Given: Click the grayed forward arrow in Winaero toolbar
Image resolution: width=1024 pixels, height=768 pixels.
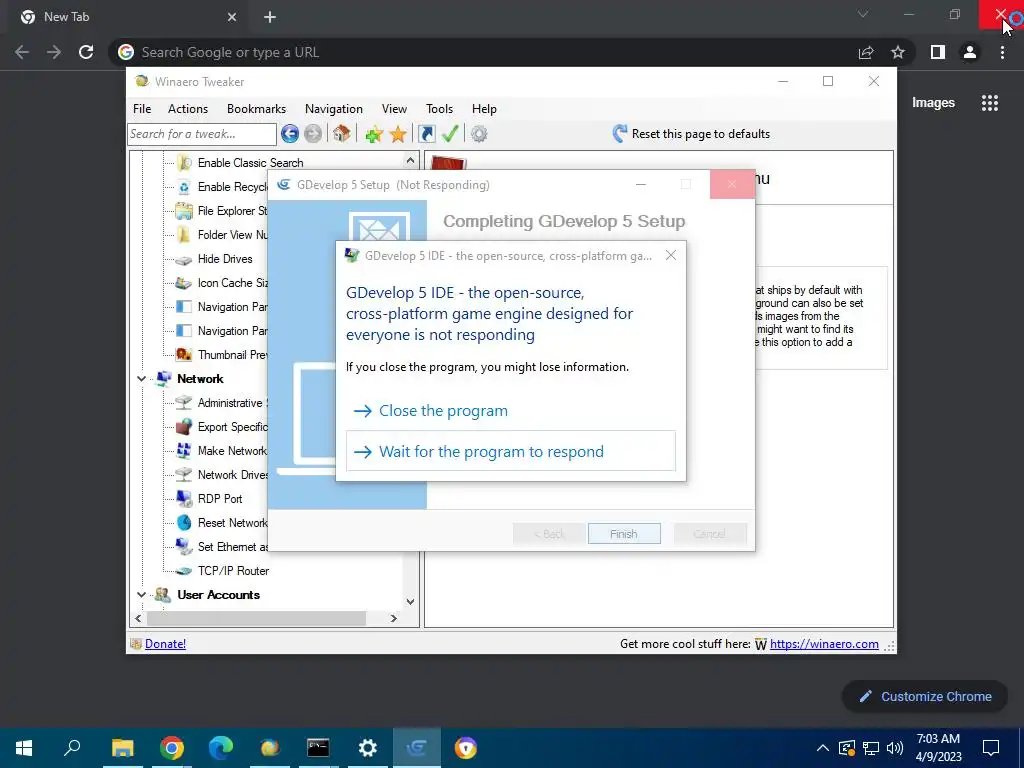Looking at the screenshot, I should pos(313,134).
